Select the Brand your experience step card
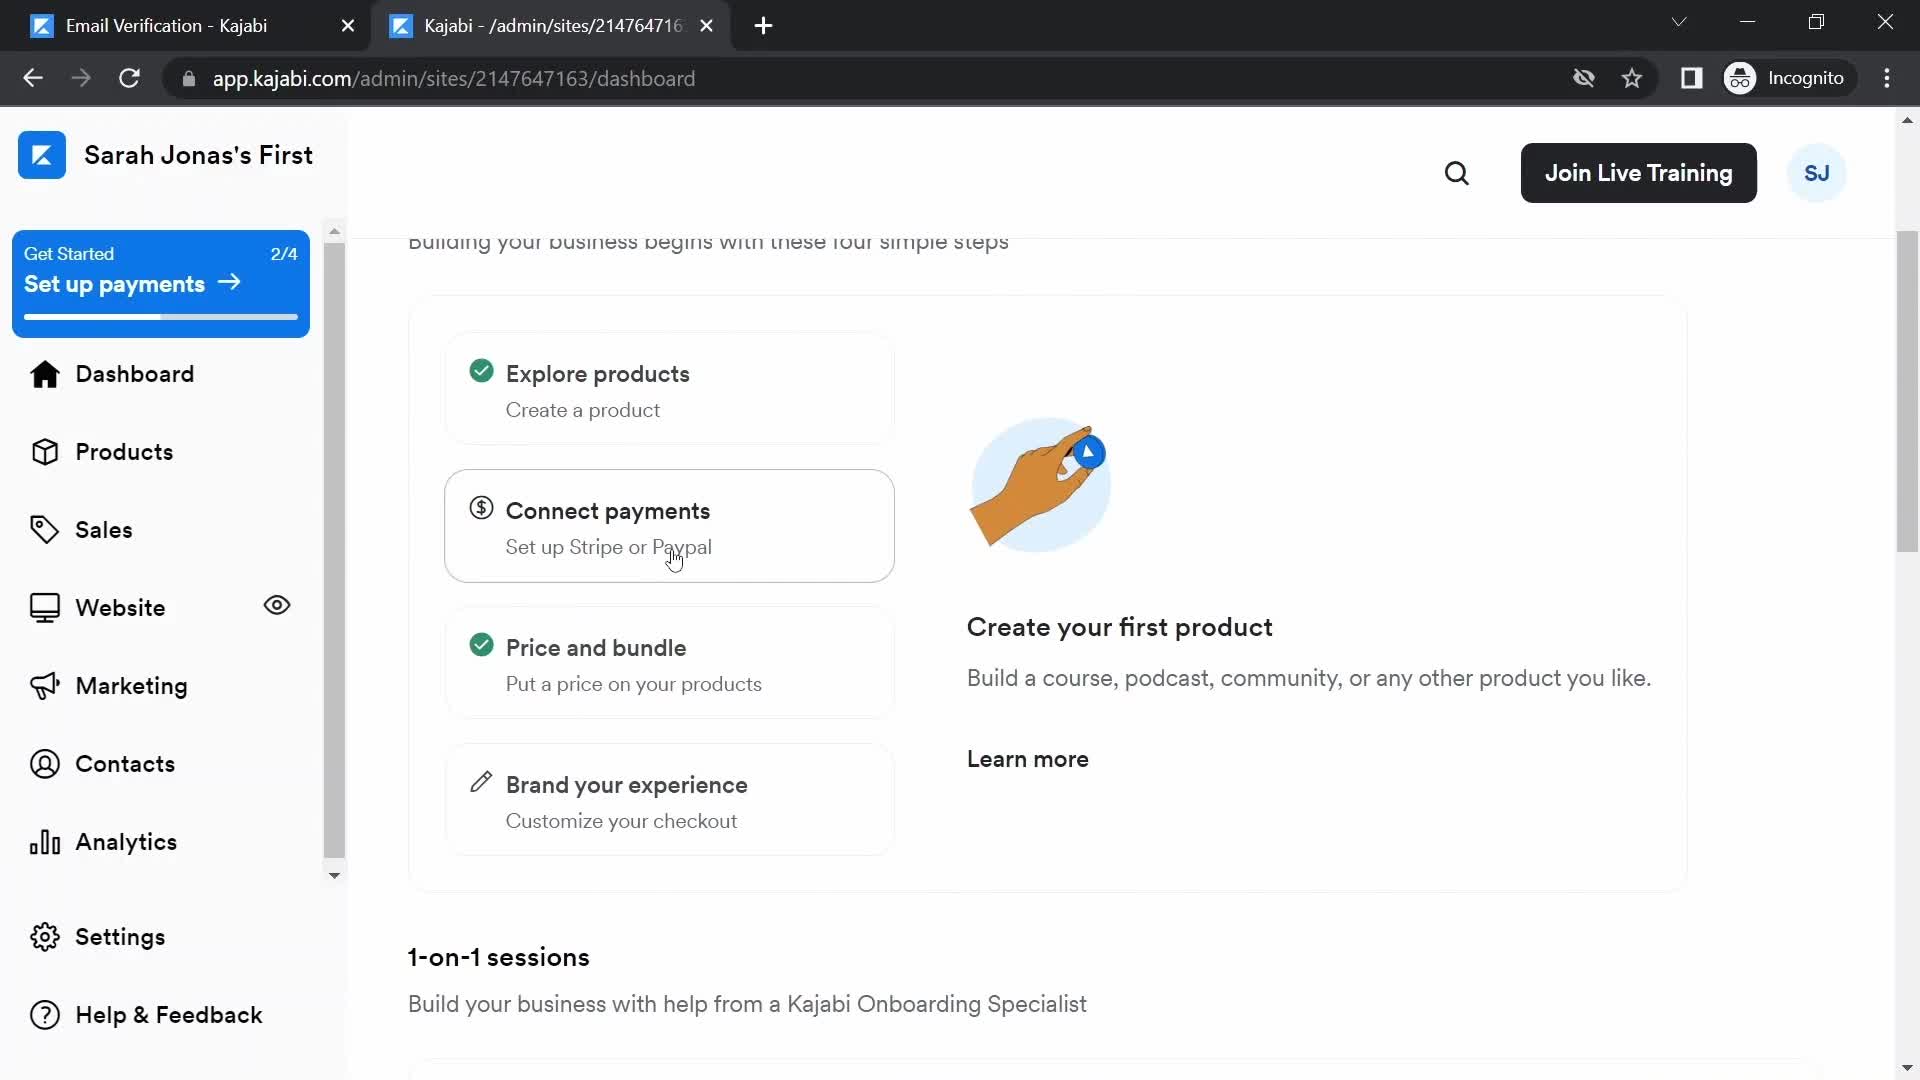The image size is (1920, 1080). click(669, 800)
